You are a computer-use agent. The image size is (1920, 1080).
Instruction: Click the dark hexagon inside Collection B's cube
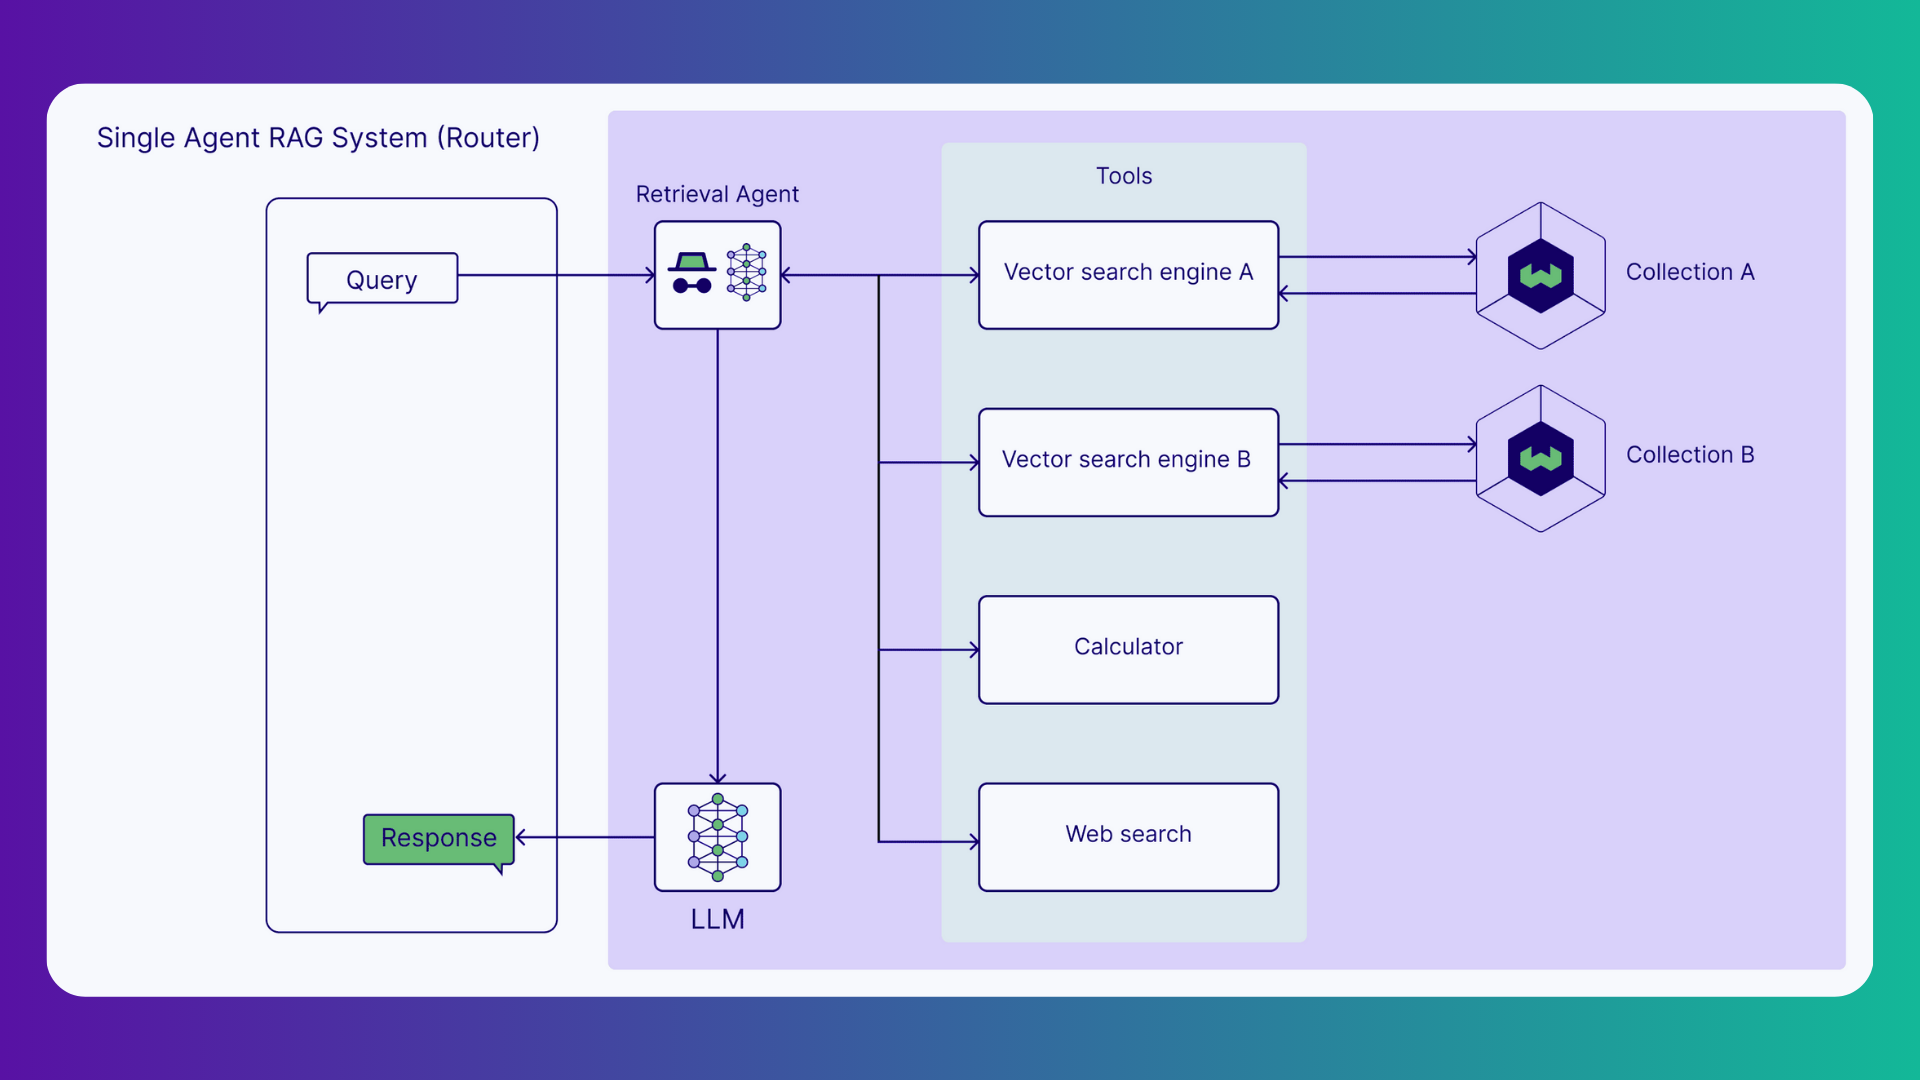point(1540,459)
